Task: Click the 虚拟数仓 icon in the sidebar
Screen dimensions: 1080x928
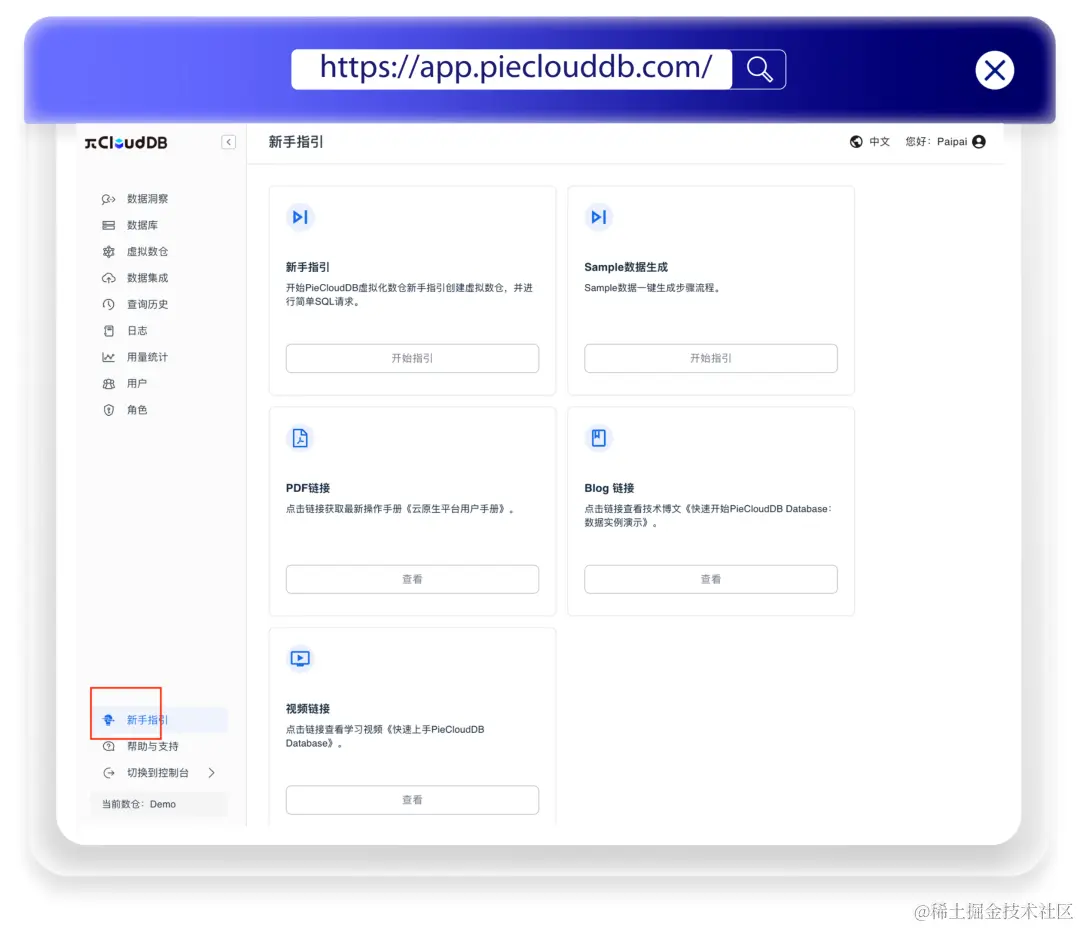Action: tap(108, 251)
